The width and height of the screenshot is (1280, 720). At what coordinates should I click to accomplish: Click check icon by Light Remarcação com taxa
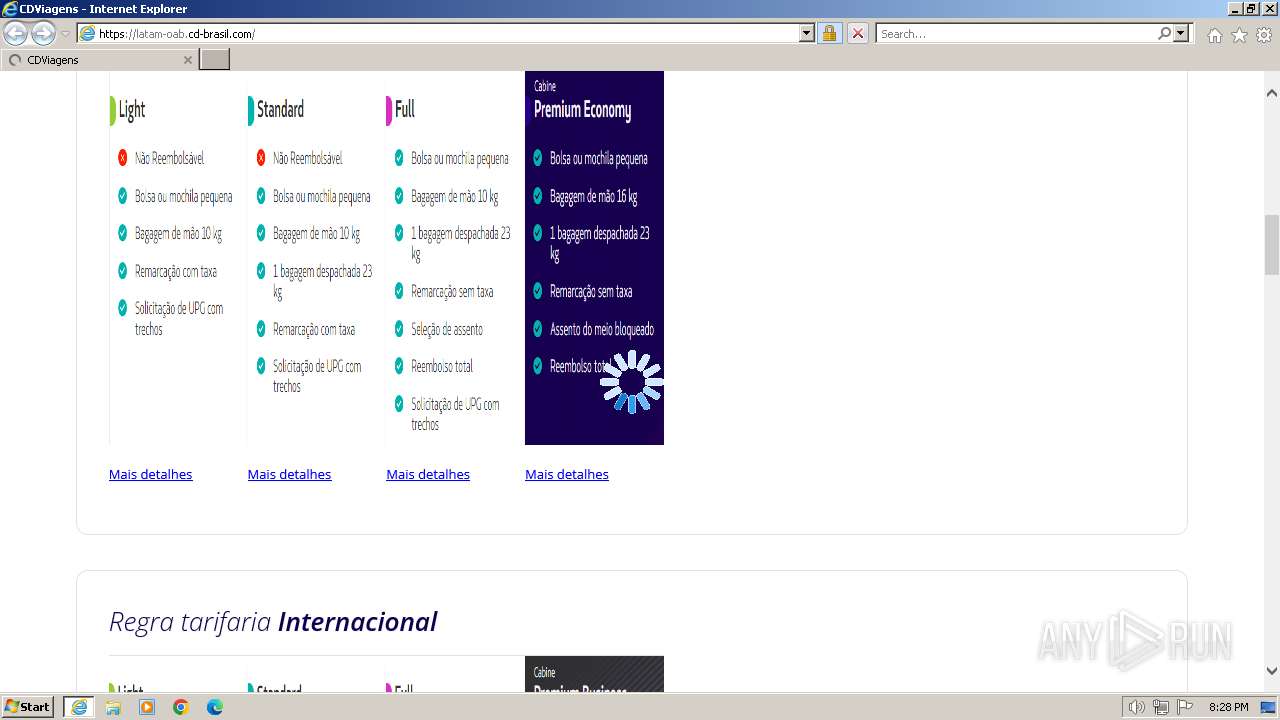[x=122, y=271]
